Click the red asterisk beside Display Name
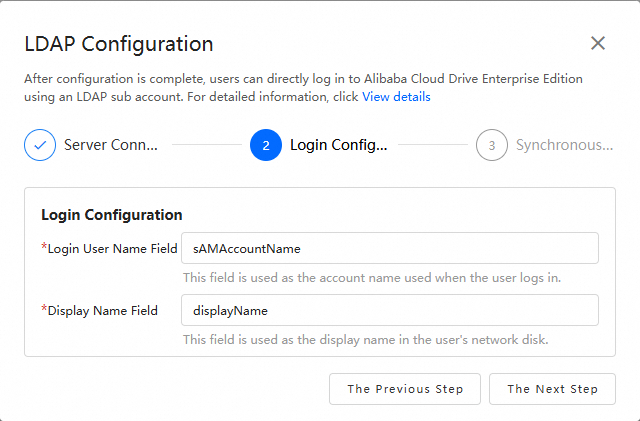640x421 pixels. click(x=44, y=309)
